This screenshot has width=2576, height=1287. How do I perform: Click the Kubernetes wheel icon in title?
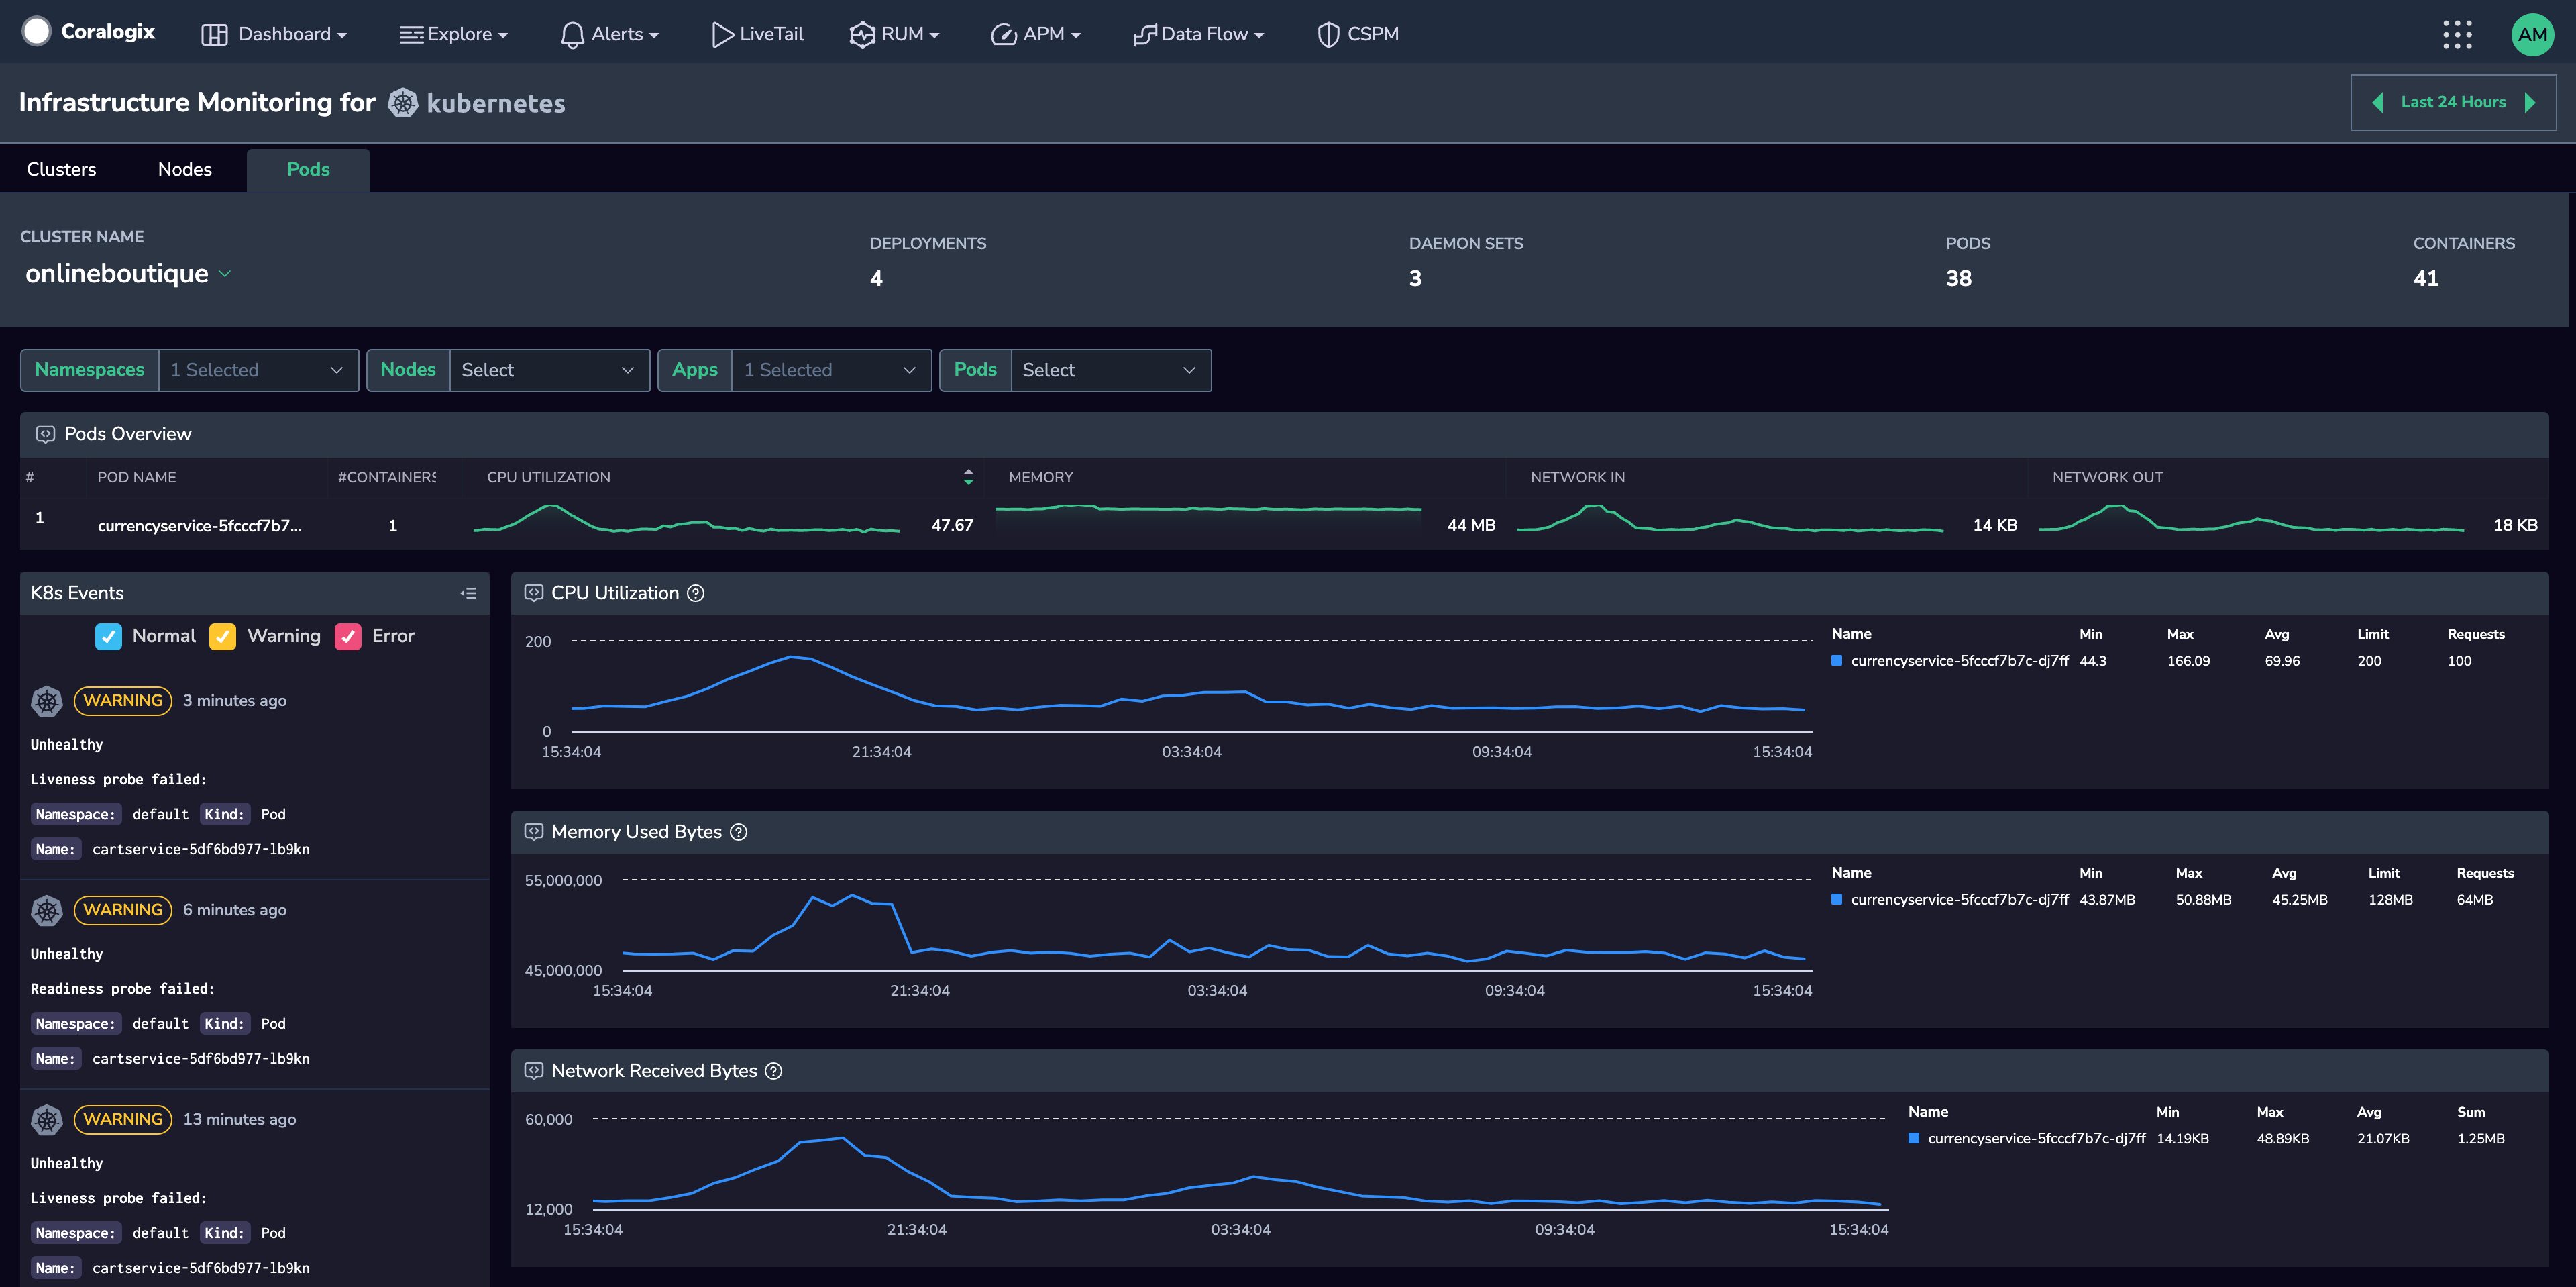[403, 103]
